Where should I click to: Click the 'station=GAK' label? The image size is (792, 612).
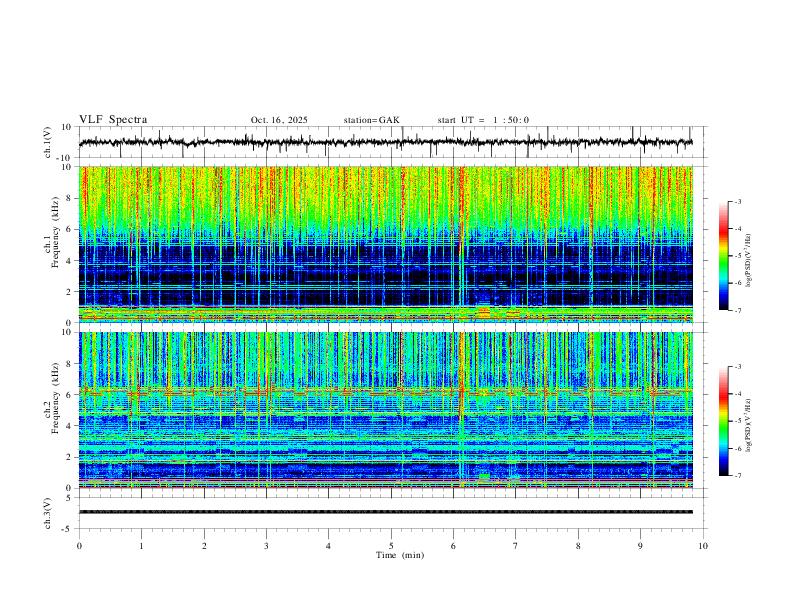371,120
